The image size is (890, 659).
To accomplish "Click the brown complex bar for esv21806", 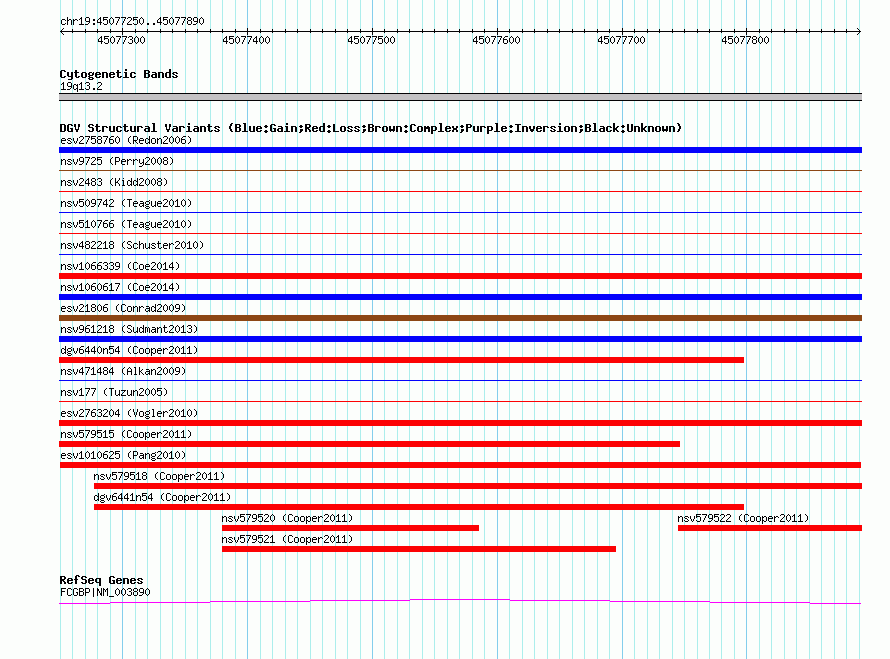I will coord(460,318).
